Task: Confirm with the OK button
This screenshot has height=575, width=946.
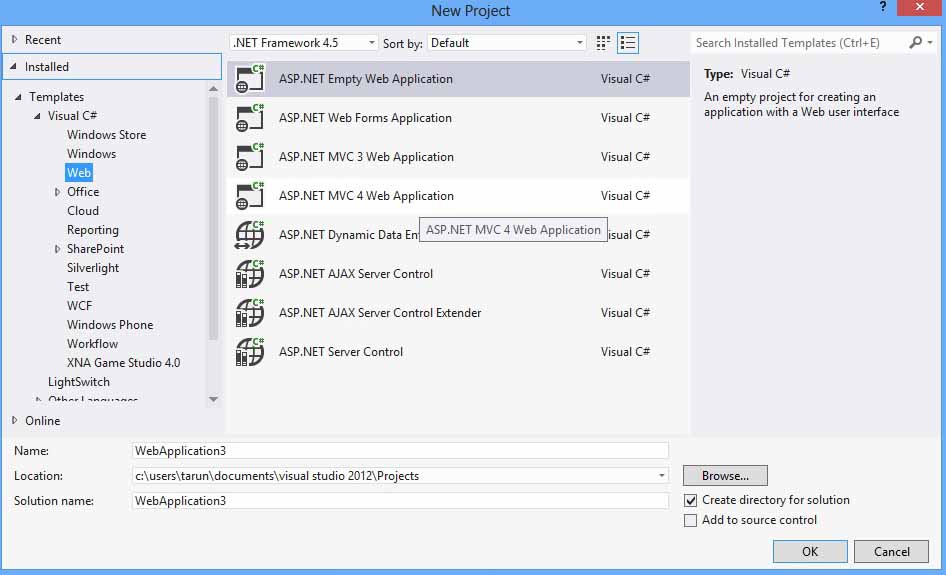Action: [810, 551]
